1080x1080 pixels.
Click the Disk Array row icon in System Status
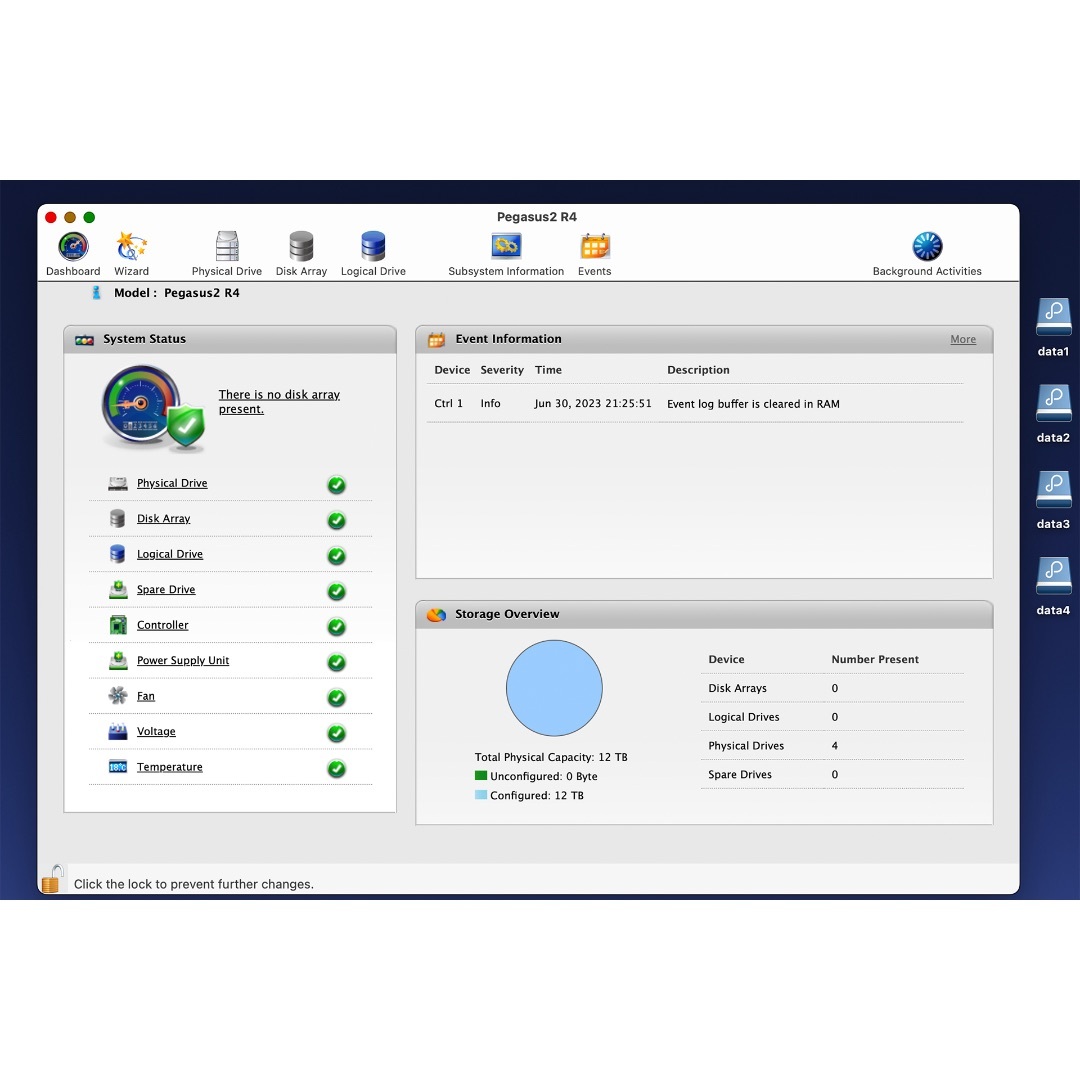pyautogui.click(x=118, y=519)
